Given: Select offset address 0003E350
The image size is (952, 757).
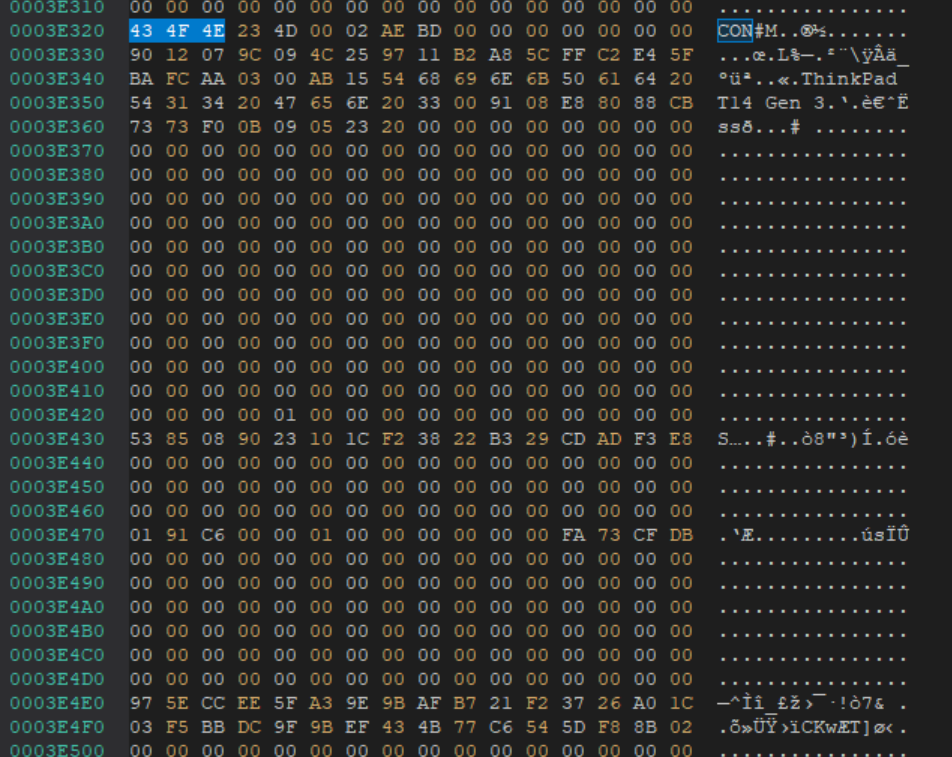Looking at the screenshot, I should pos(57,103).
